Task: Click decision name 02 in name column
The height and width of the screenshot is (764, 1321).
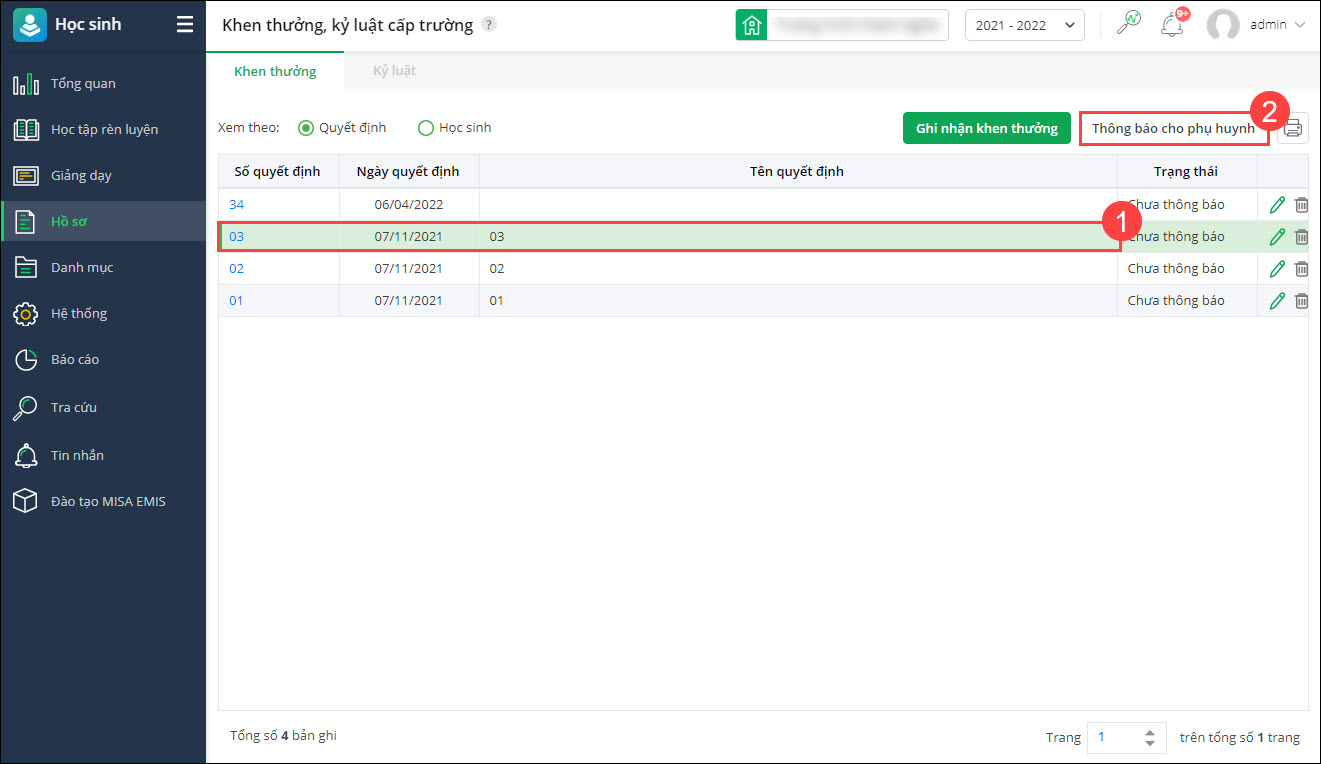Action: pyautogui.click(x=497, y=269)
